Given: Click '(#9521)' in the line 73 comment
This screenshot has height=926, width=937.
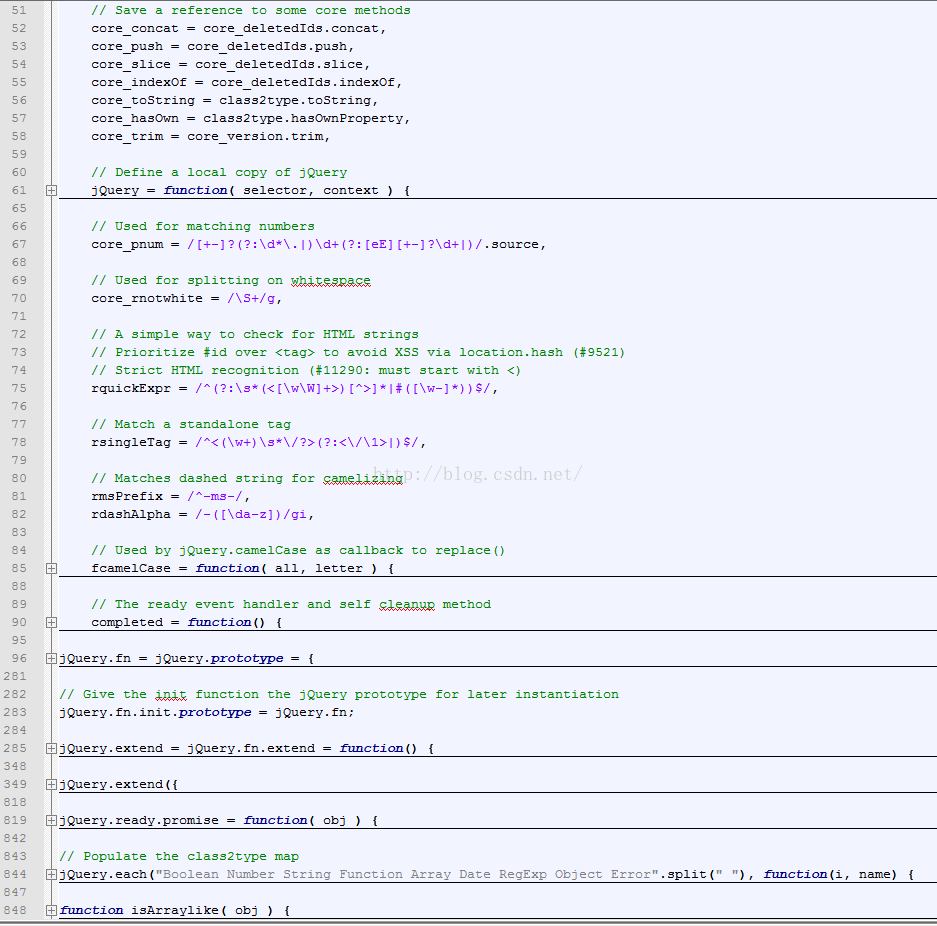Looking at the screenshot, I should [x=599, y=352].
